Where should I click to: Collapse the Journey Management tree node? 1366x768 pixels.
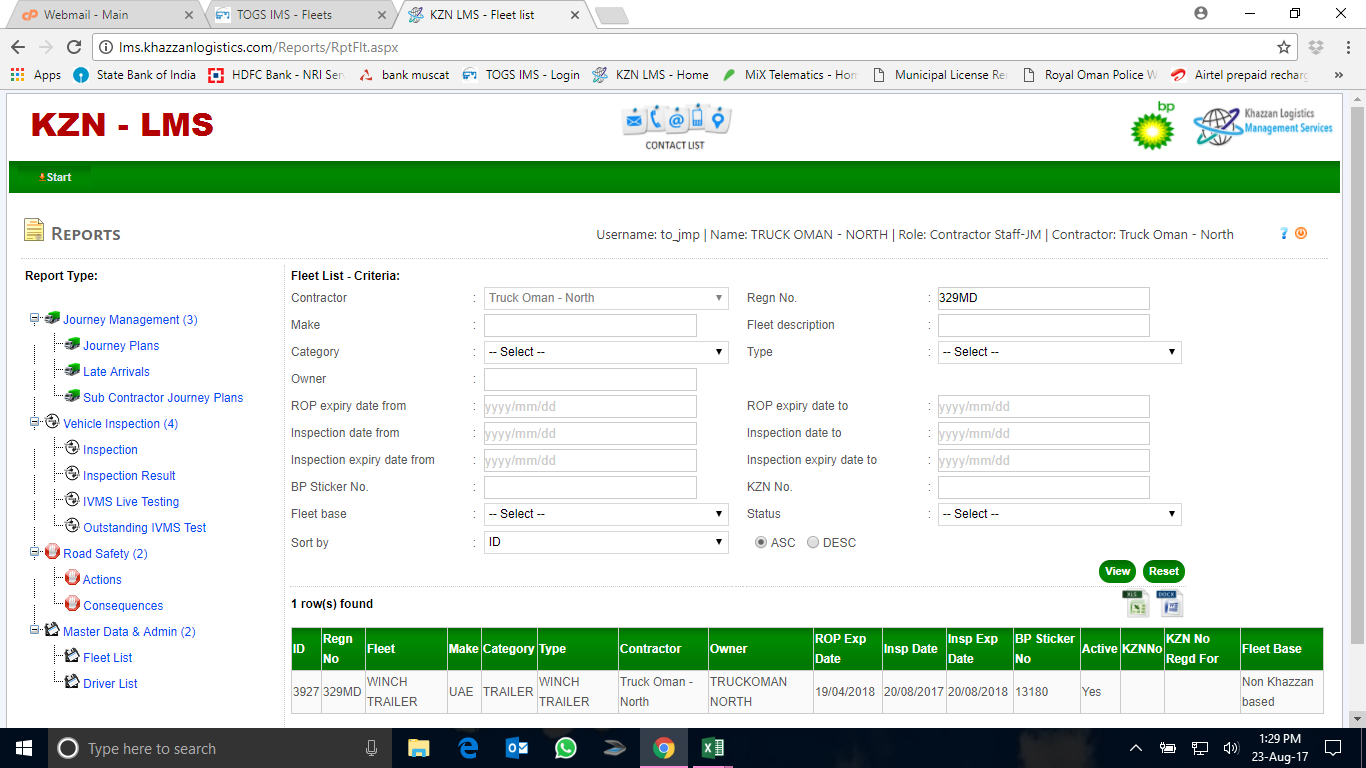coord(34,319)
